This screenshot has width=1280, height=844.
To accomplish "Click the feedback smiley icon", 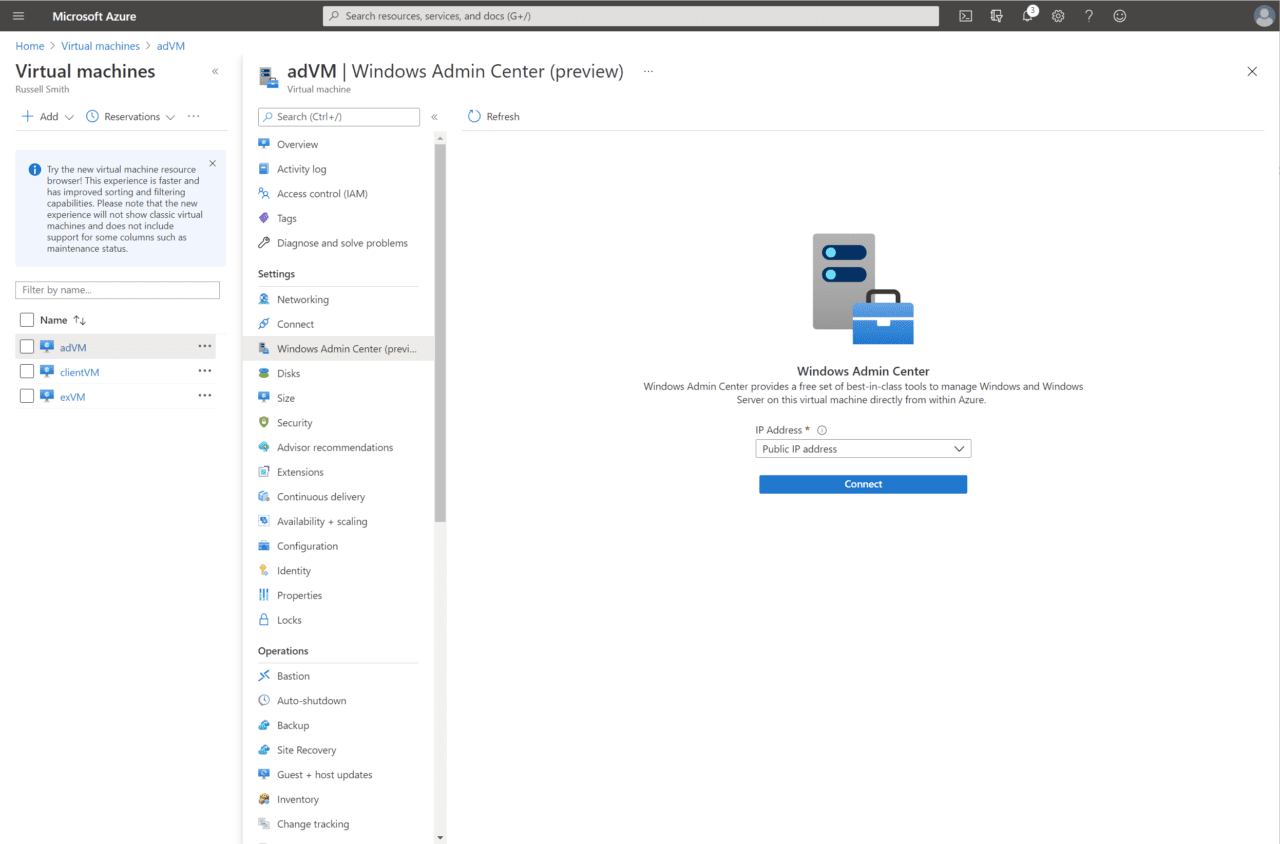I will point(1120,16).
